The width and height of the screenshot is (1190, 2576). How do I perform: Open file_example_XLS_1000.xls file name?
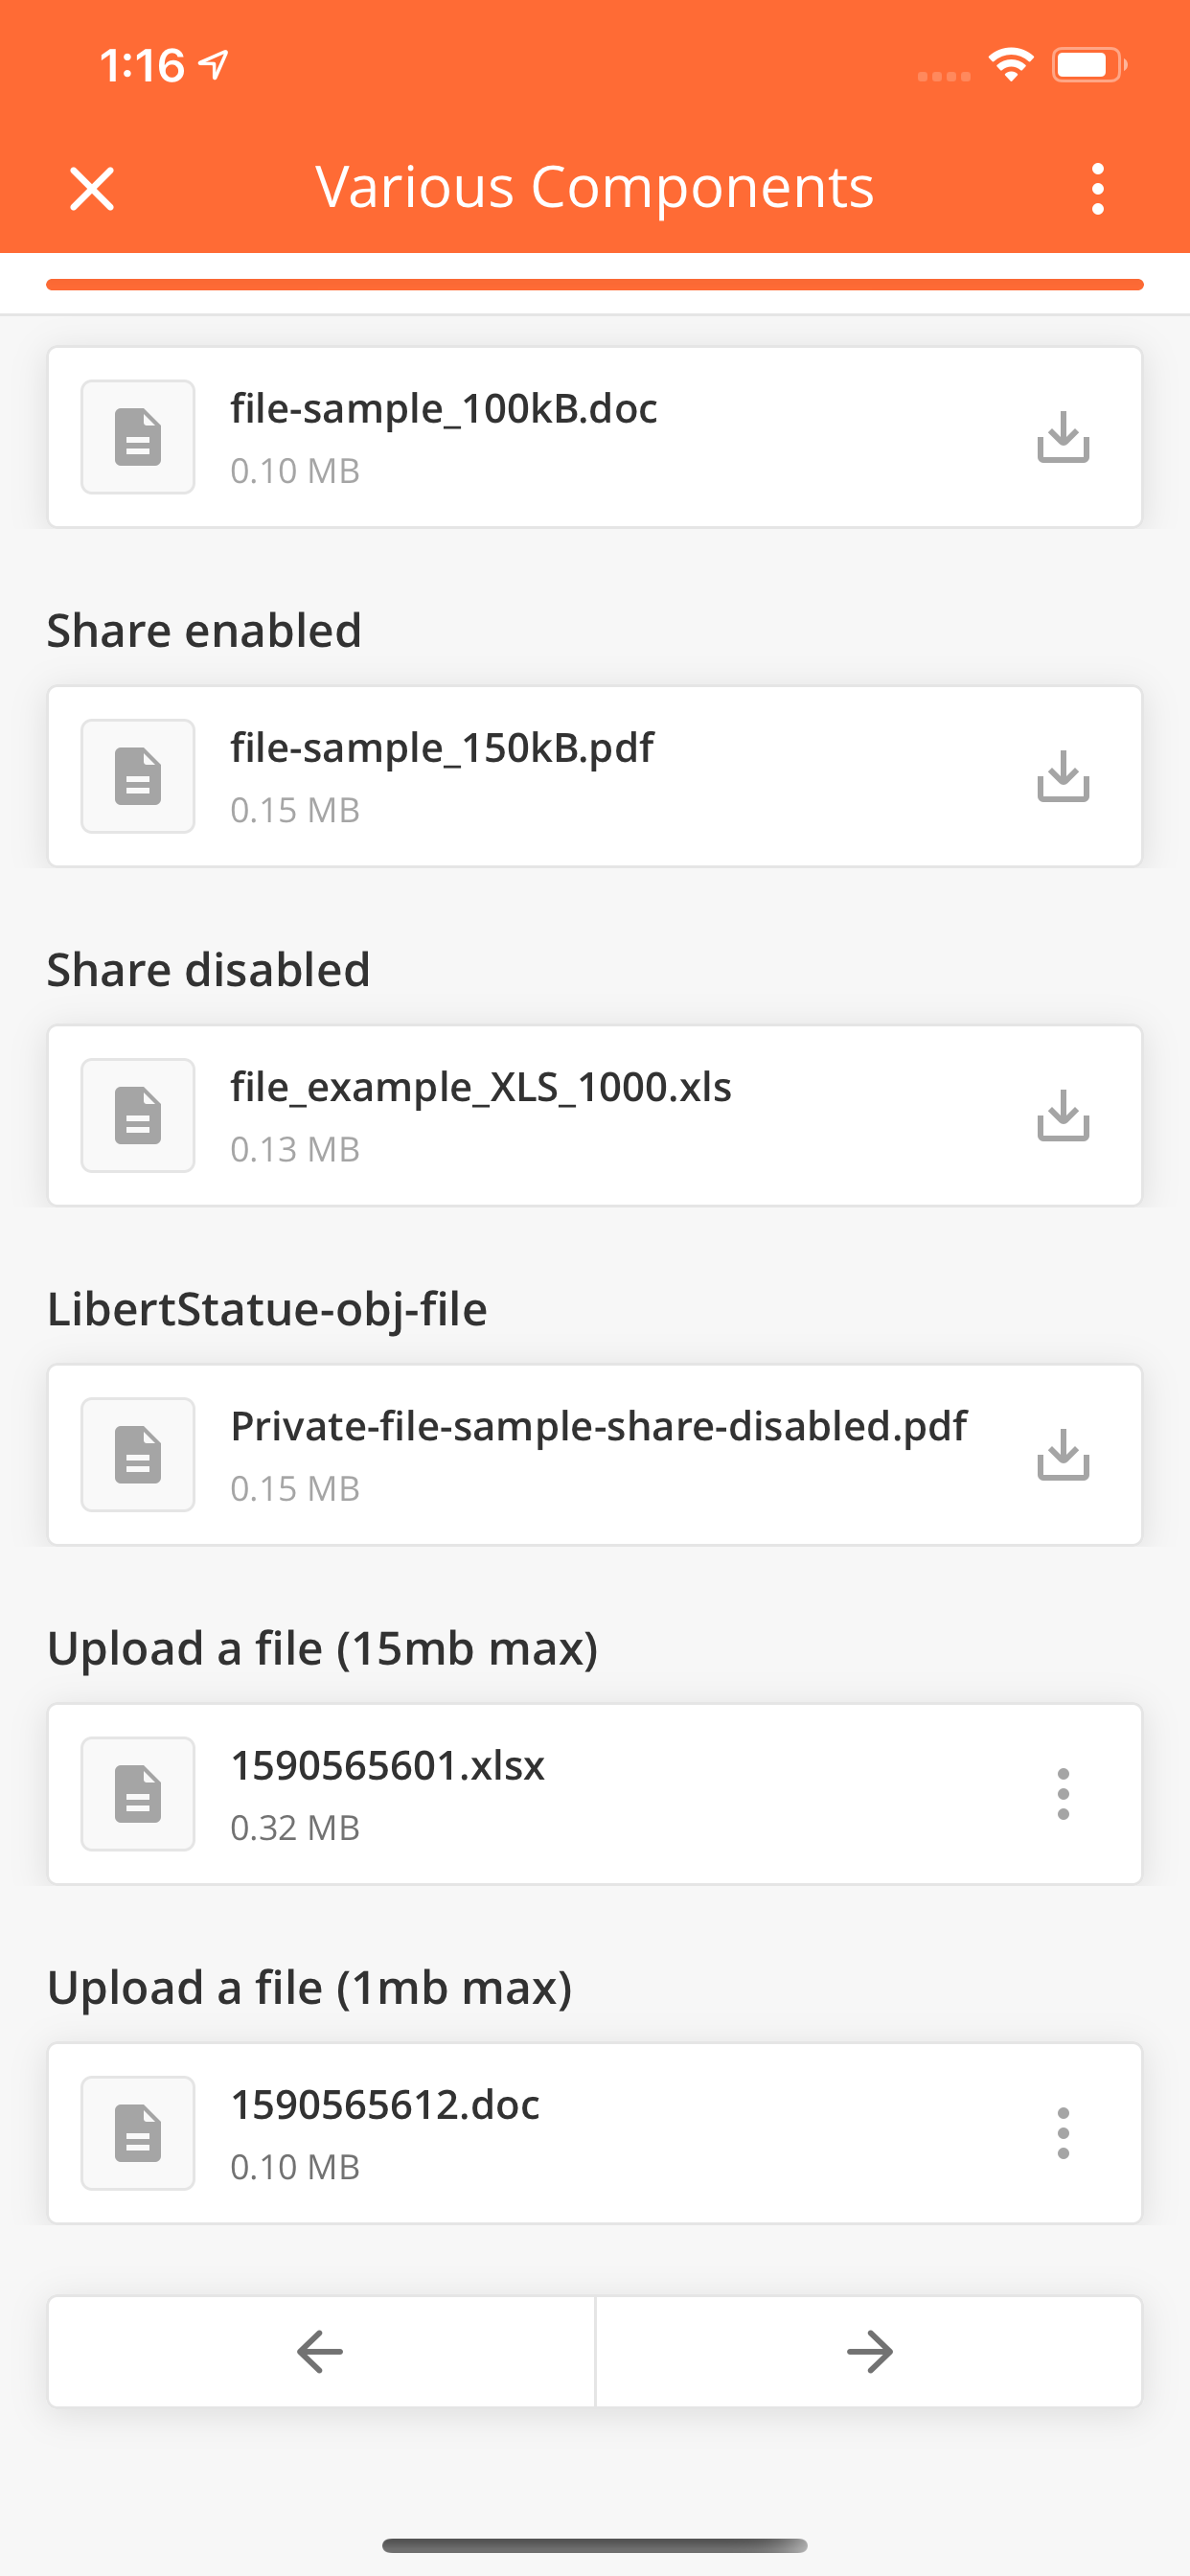(x=481, y=1088)
